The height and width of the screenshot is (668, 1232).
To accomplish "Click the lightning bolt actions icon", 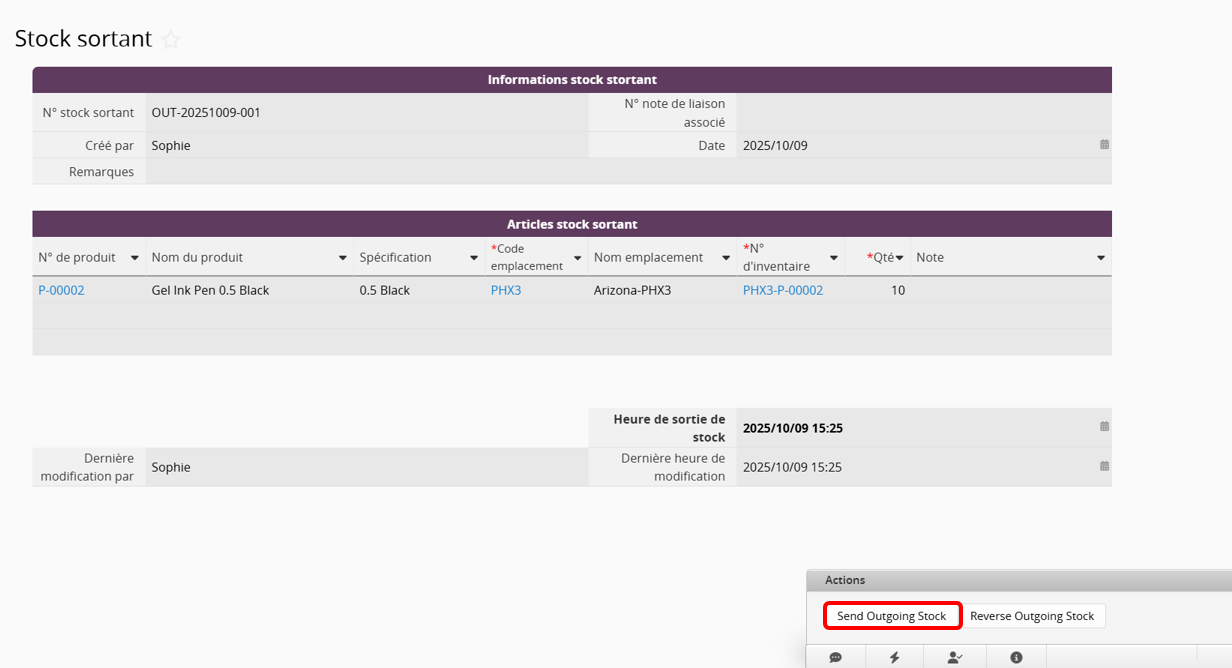I will [x=895, y=657].
